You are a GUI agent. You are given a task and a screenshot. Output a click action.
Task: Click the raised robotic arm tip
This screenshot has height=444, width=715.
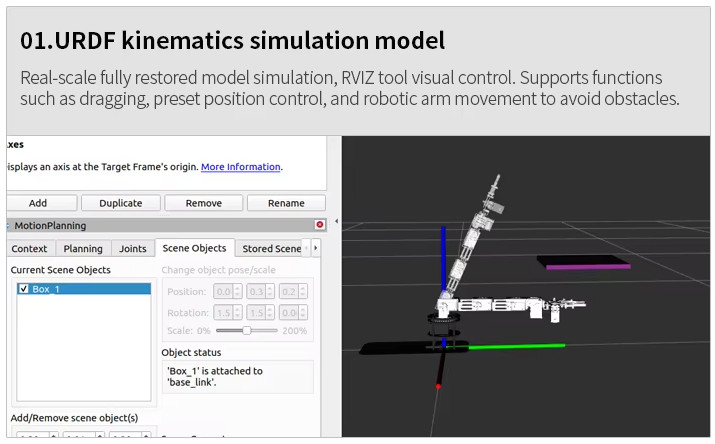click(494, 186)
